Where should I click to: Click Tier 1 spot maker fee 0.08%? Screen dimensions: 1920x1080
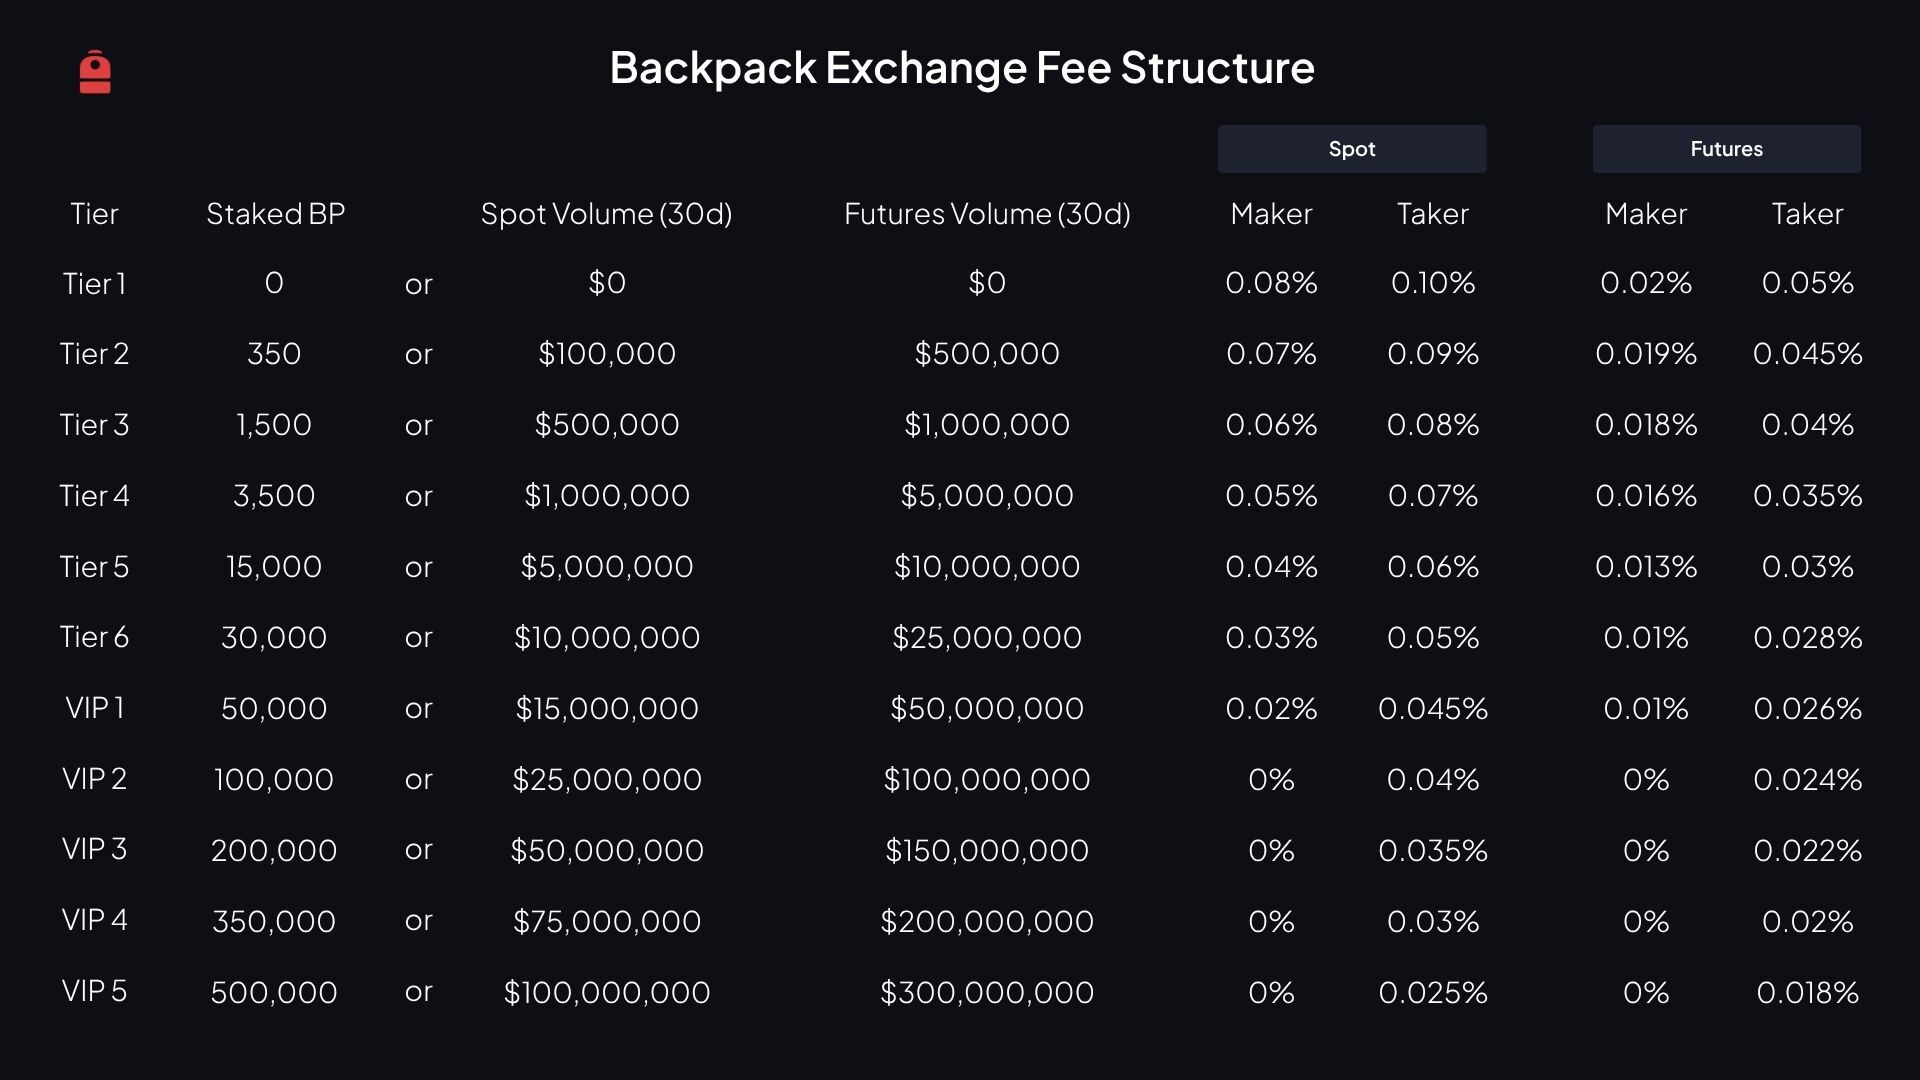[x=1271, y=283]
